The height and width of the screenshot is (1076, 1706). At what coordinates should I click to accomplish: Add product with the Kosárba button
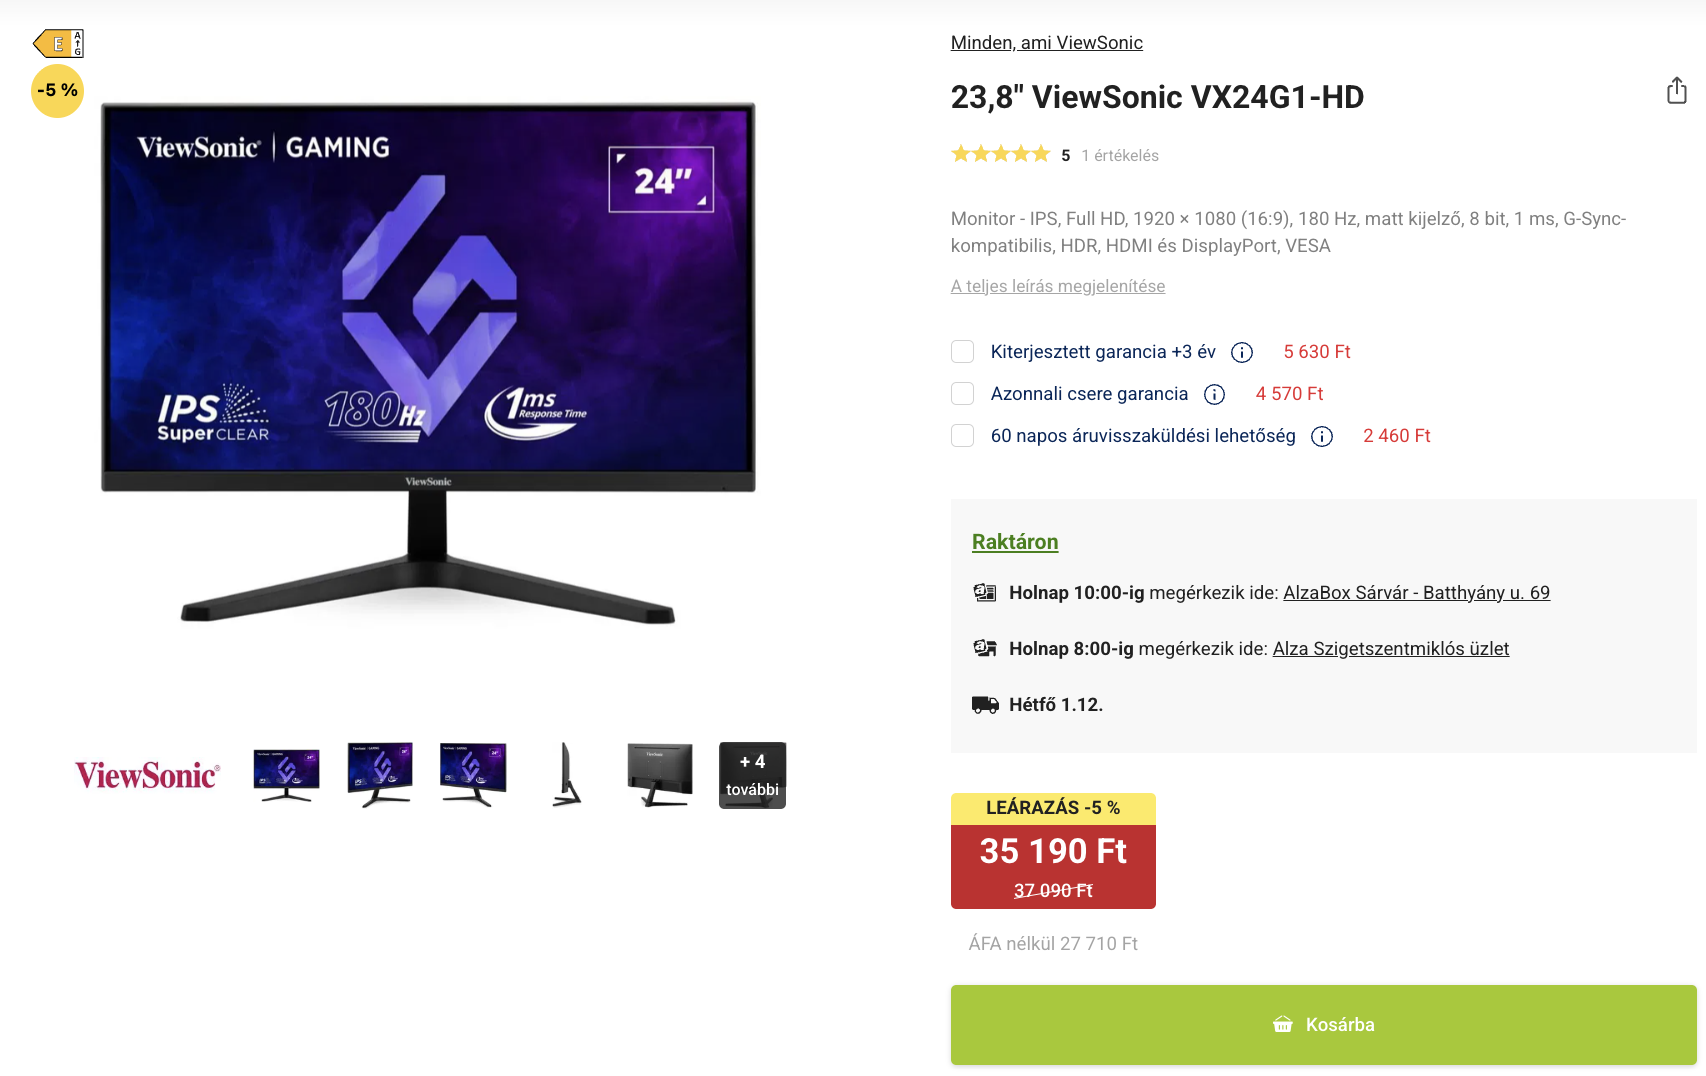(x=1324, y=1025)
